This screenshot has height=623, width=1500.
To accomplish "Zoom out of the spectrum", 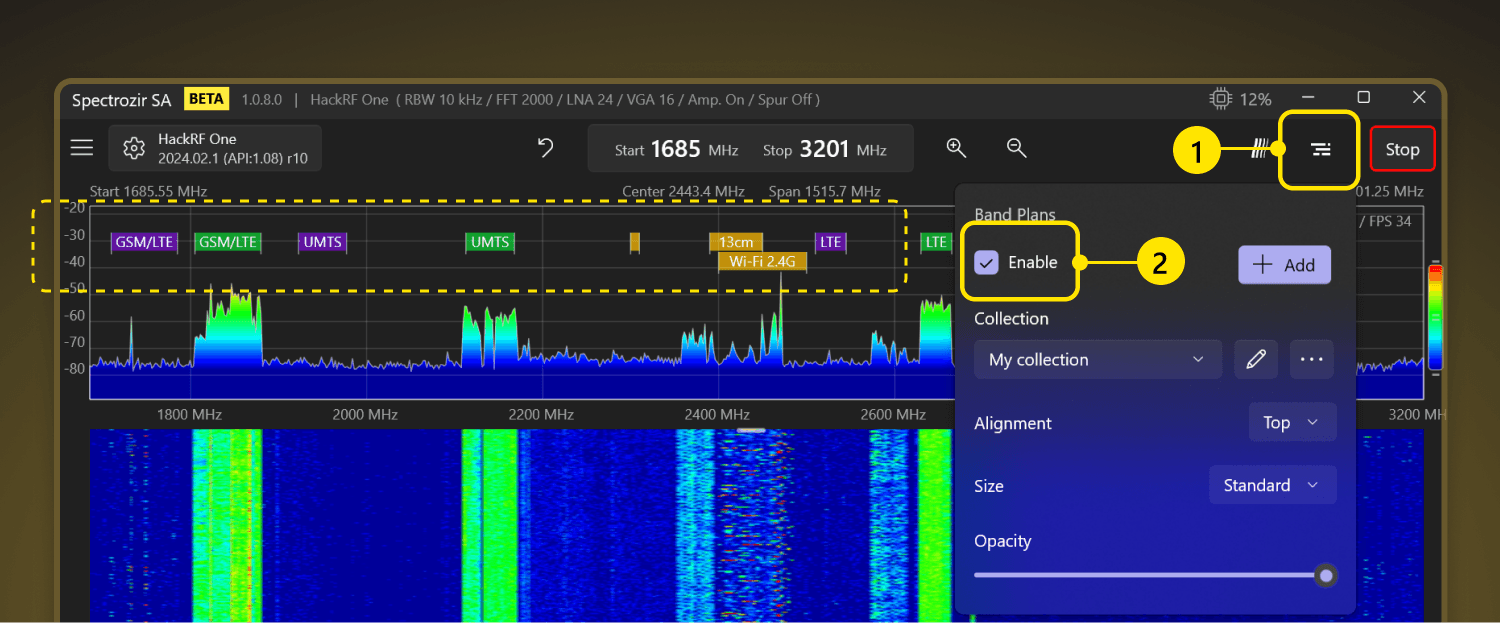I will (1016, 148).
